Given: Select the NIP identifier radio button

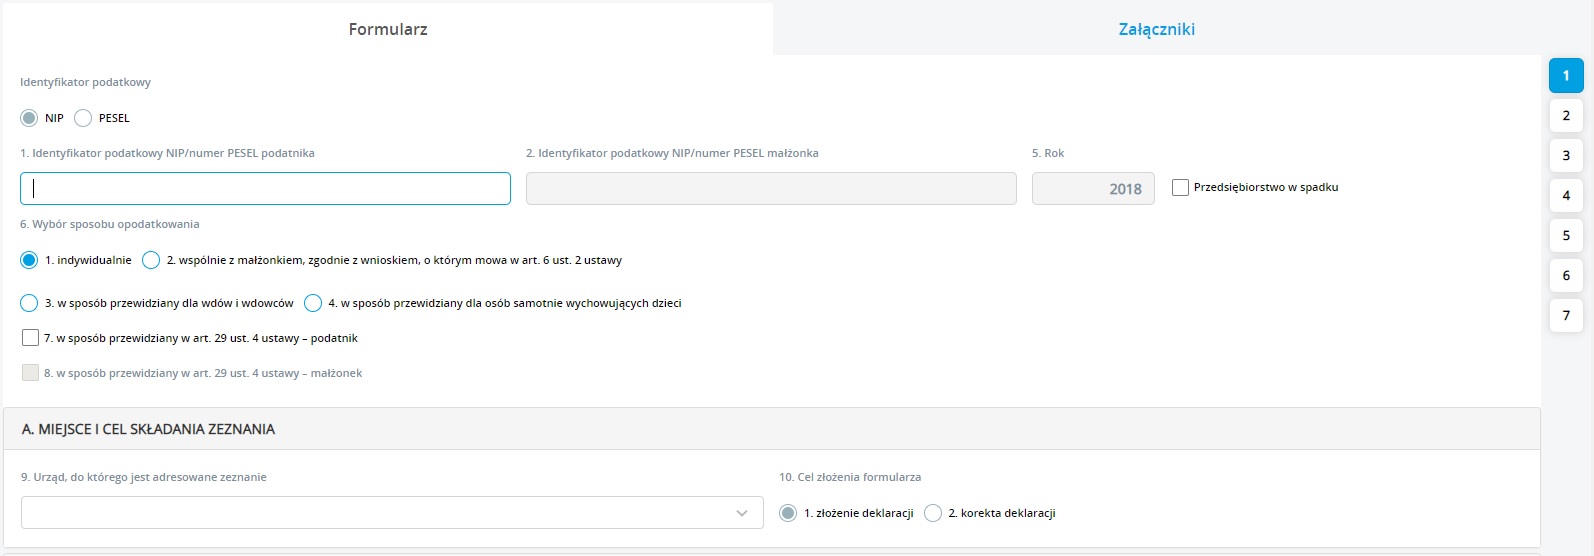Looking at the screenshot, I should tap(30, 118).
